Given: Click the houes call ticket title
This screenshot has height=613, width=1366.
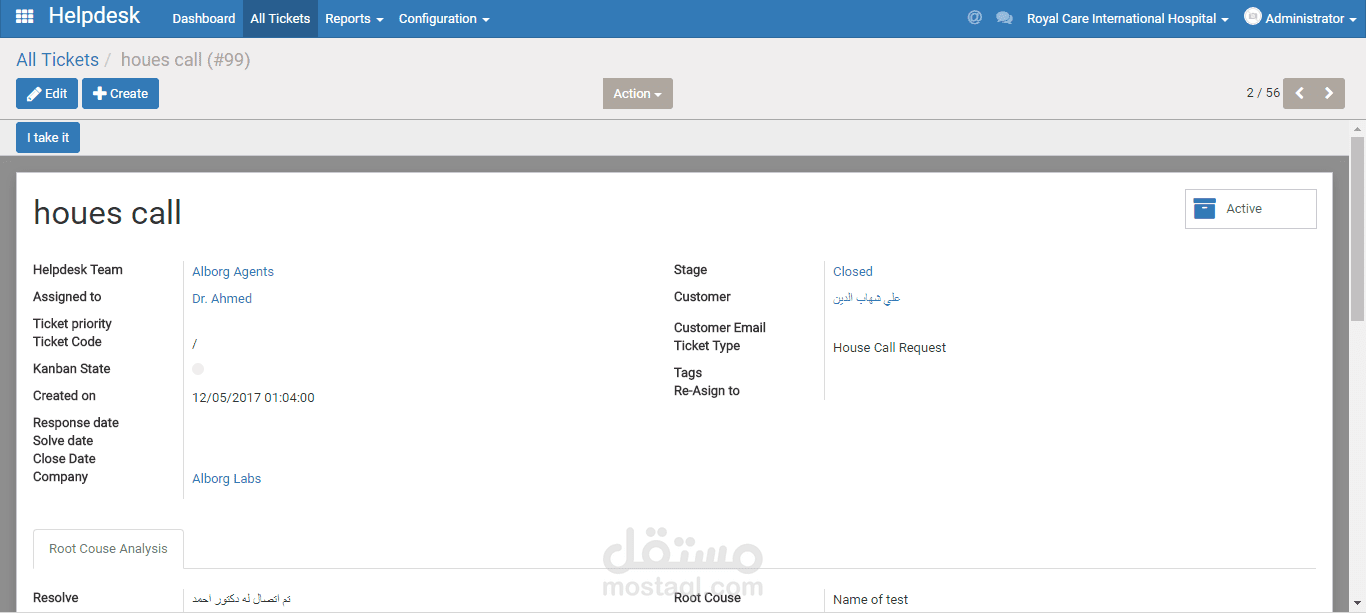Looking at the screenshot, I should pos(107,212).
